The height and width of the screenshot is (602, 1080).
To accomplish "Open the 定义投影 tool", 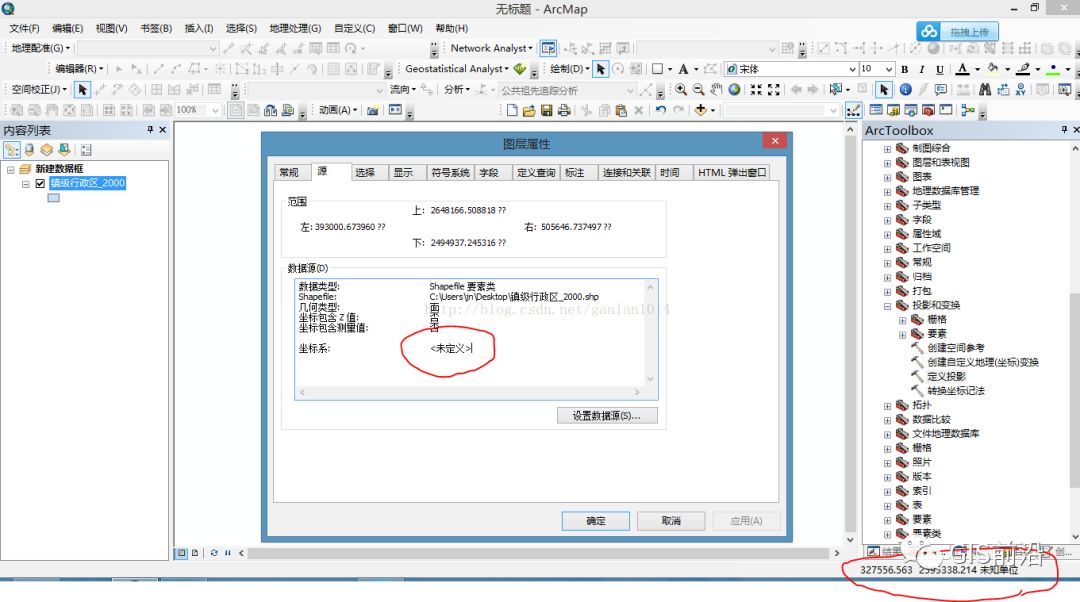I will [946, 377].
